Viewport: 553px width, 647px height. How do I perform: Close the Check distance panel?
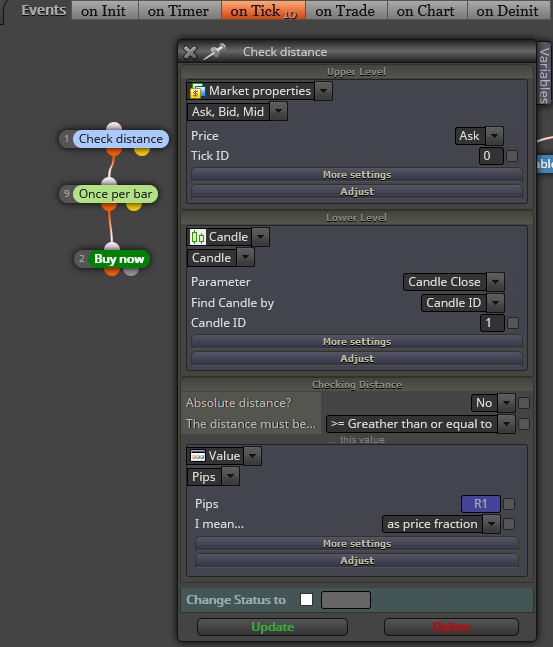(x=190, y=52)
